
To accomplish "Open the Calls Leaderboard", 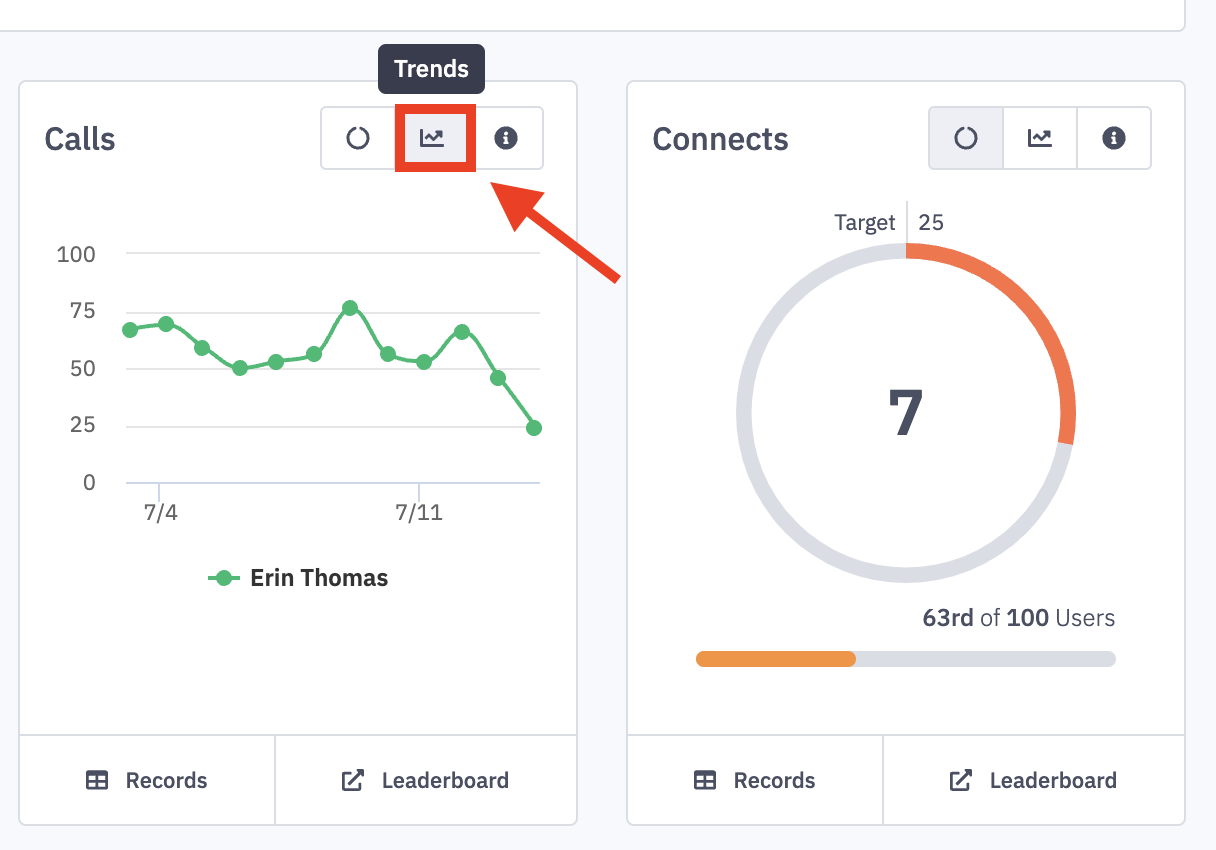I will point(426,781).
